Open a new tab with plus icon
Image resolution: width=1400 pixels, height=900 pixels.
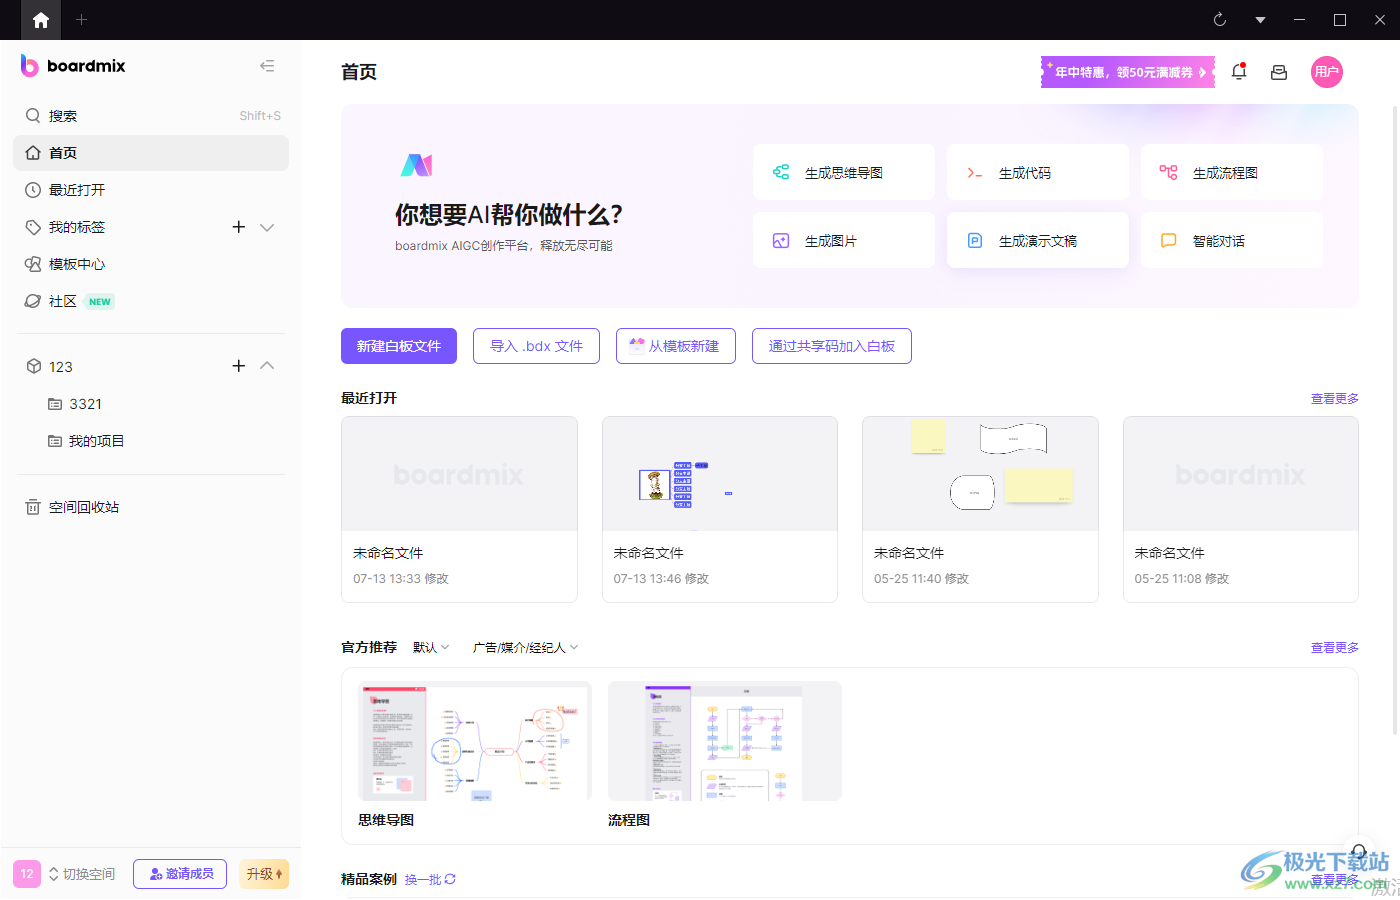pos(82,20)
